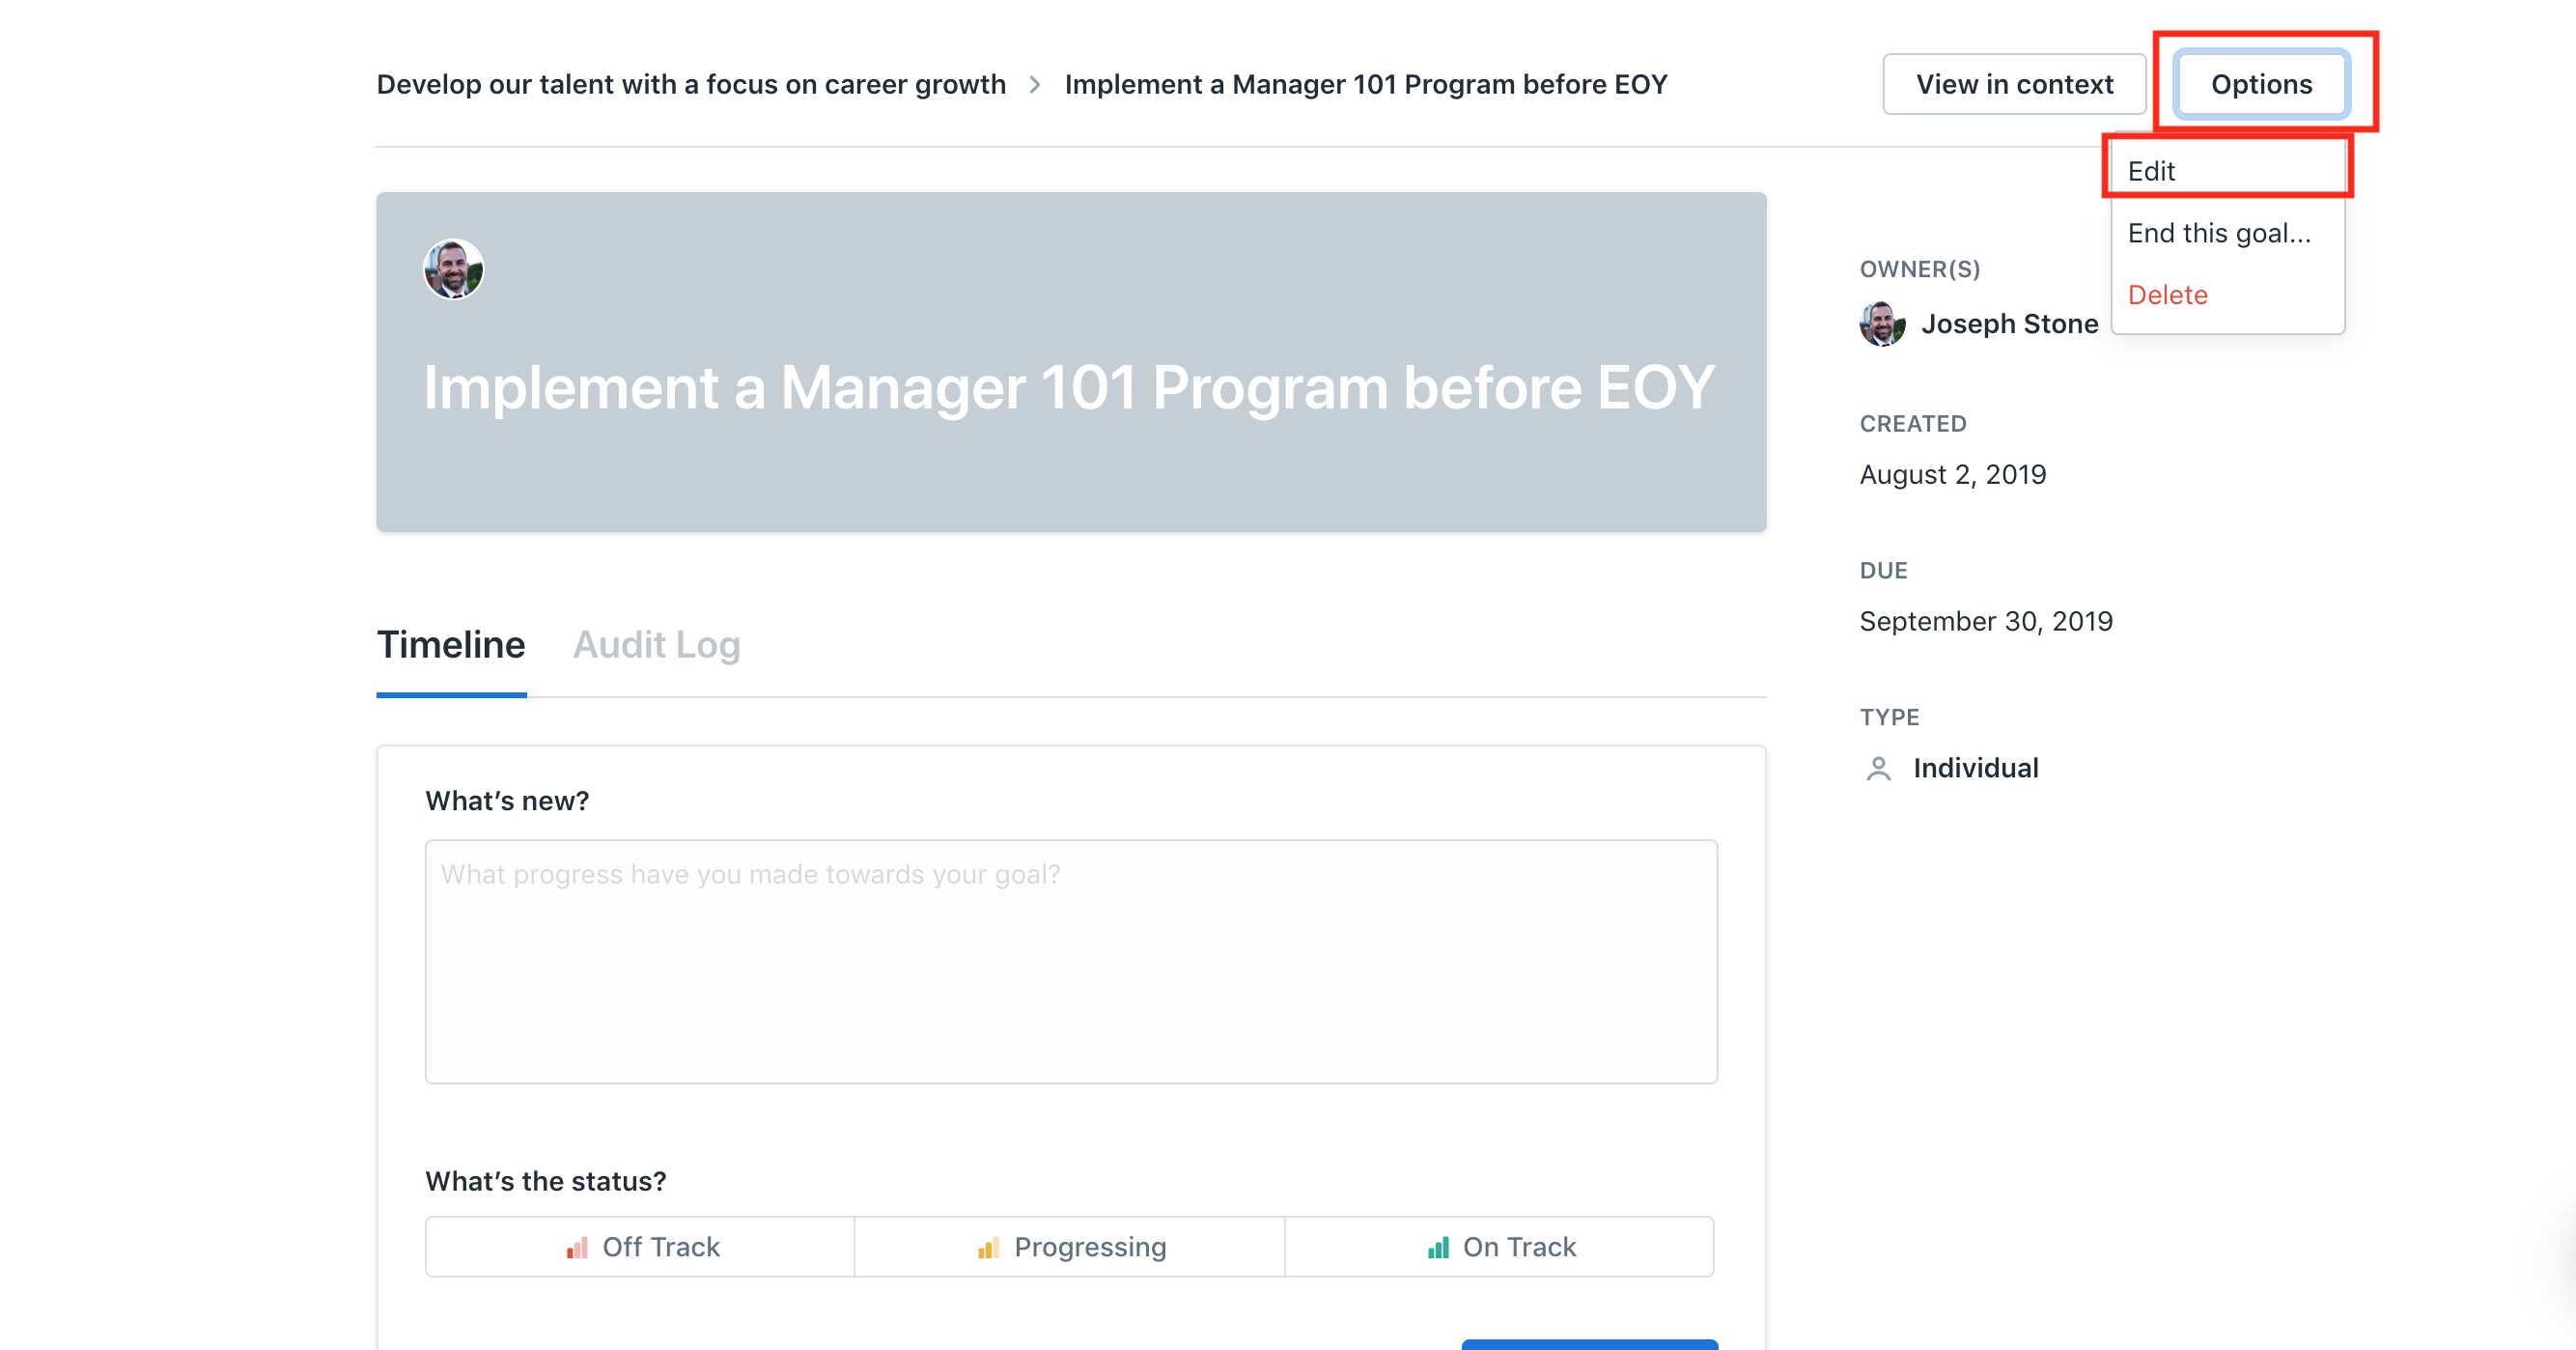2576x1350 pixels.
Task: Click the Manager 101 Program breadcrumb
Action: tap(1366, 85)
